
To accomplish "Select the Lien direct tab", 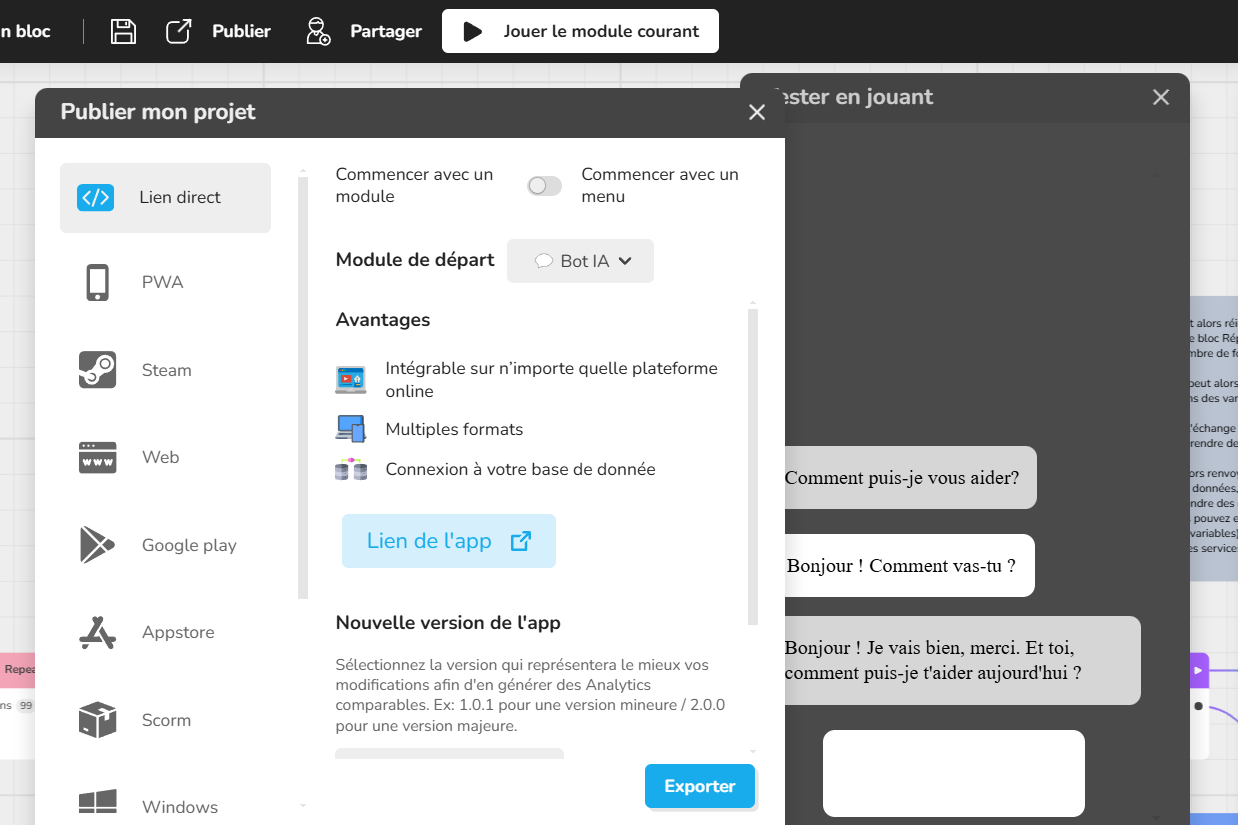I will click(x=165, y=198).
